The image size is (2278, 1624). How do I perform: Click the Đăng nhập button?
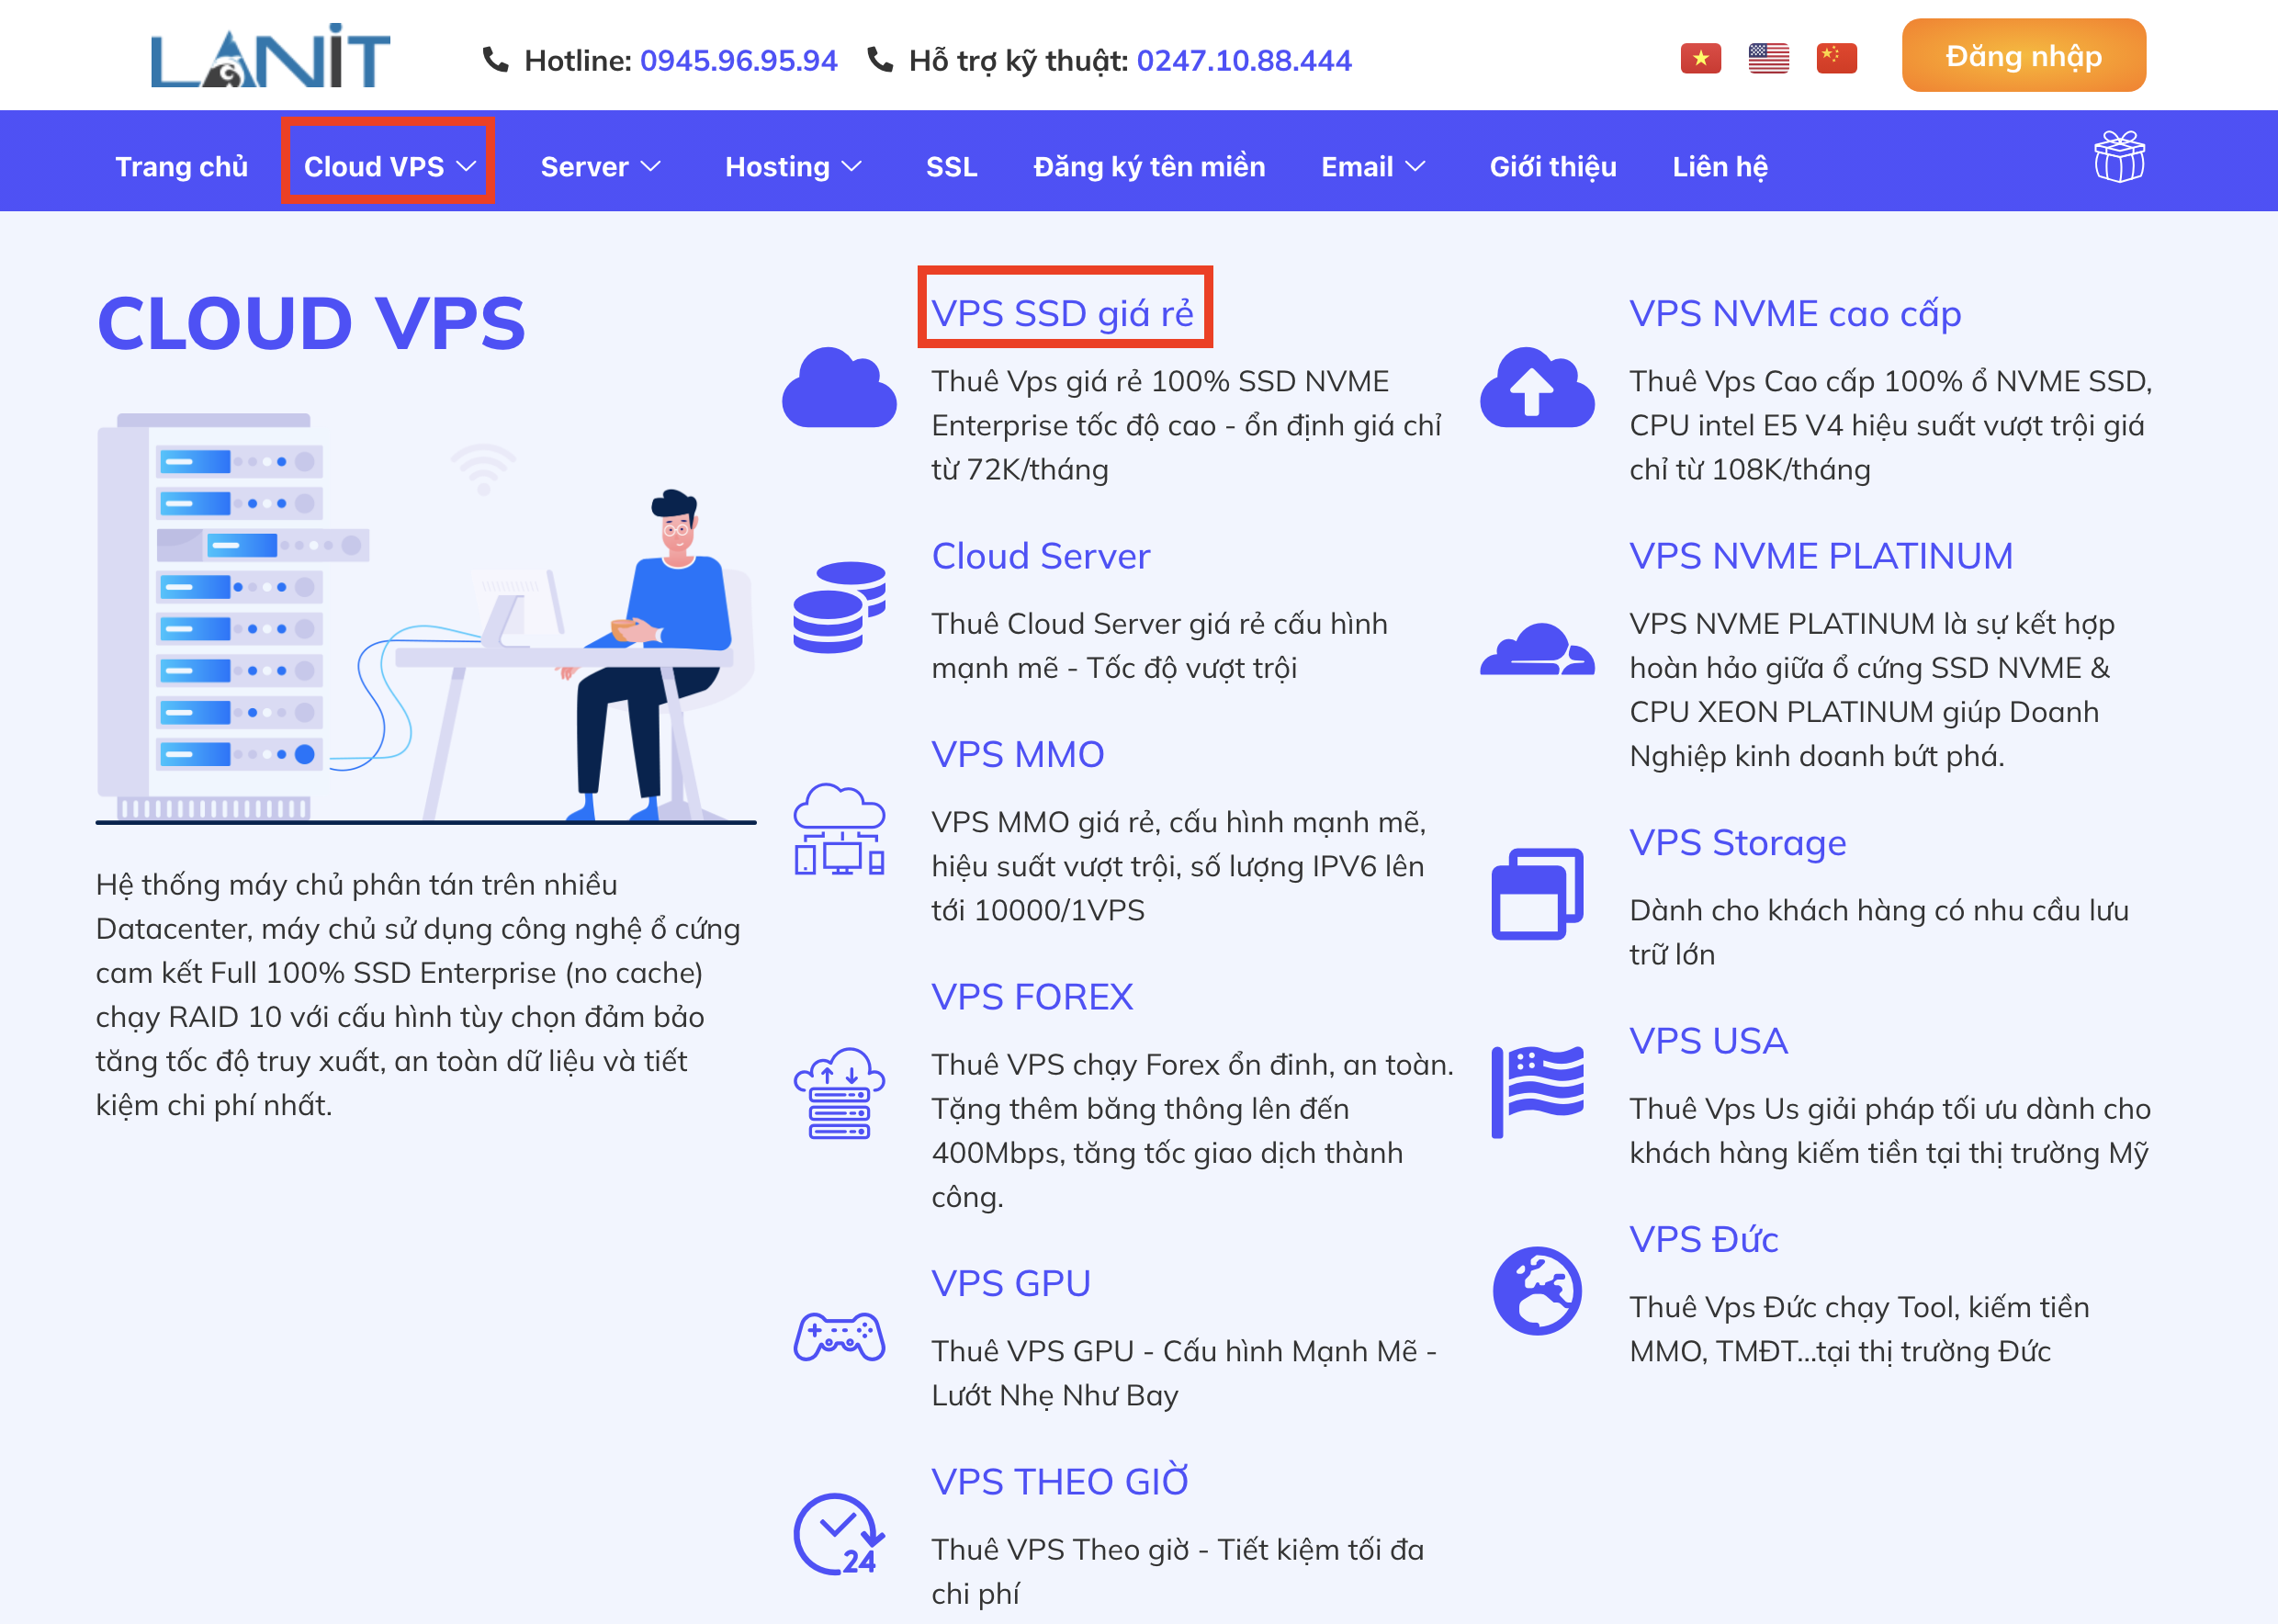[2023, 56]
